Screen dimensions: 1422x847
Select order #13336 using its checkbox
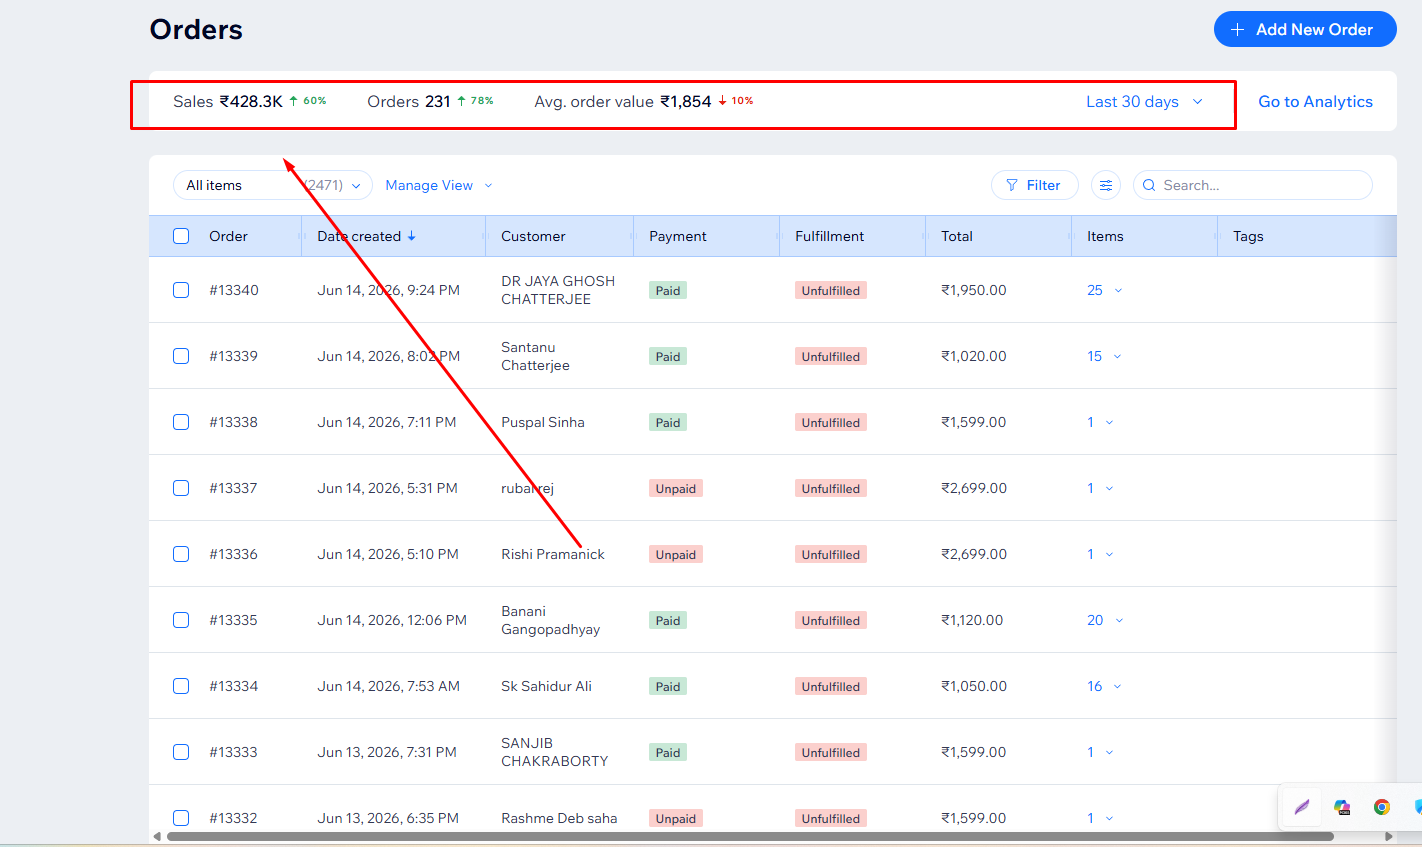click(181, 554)
